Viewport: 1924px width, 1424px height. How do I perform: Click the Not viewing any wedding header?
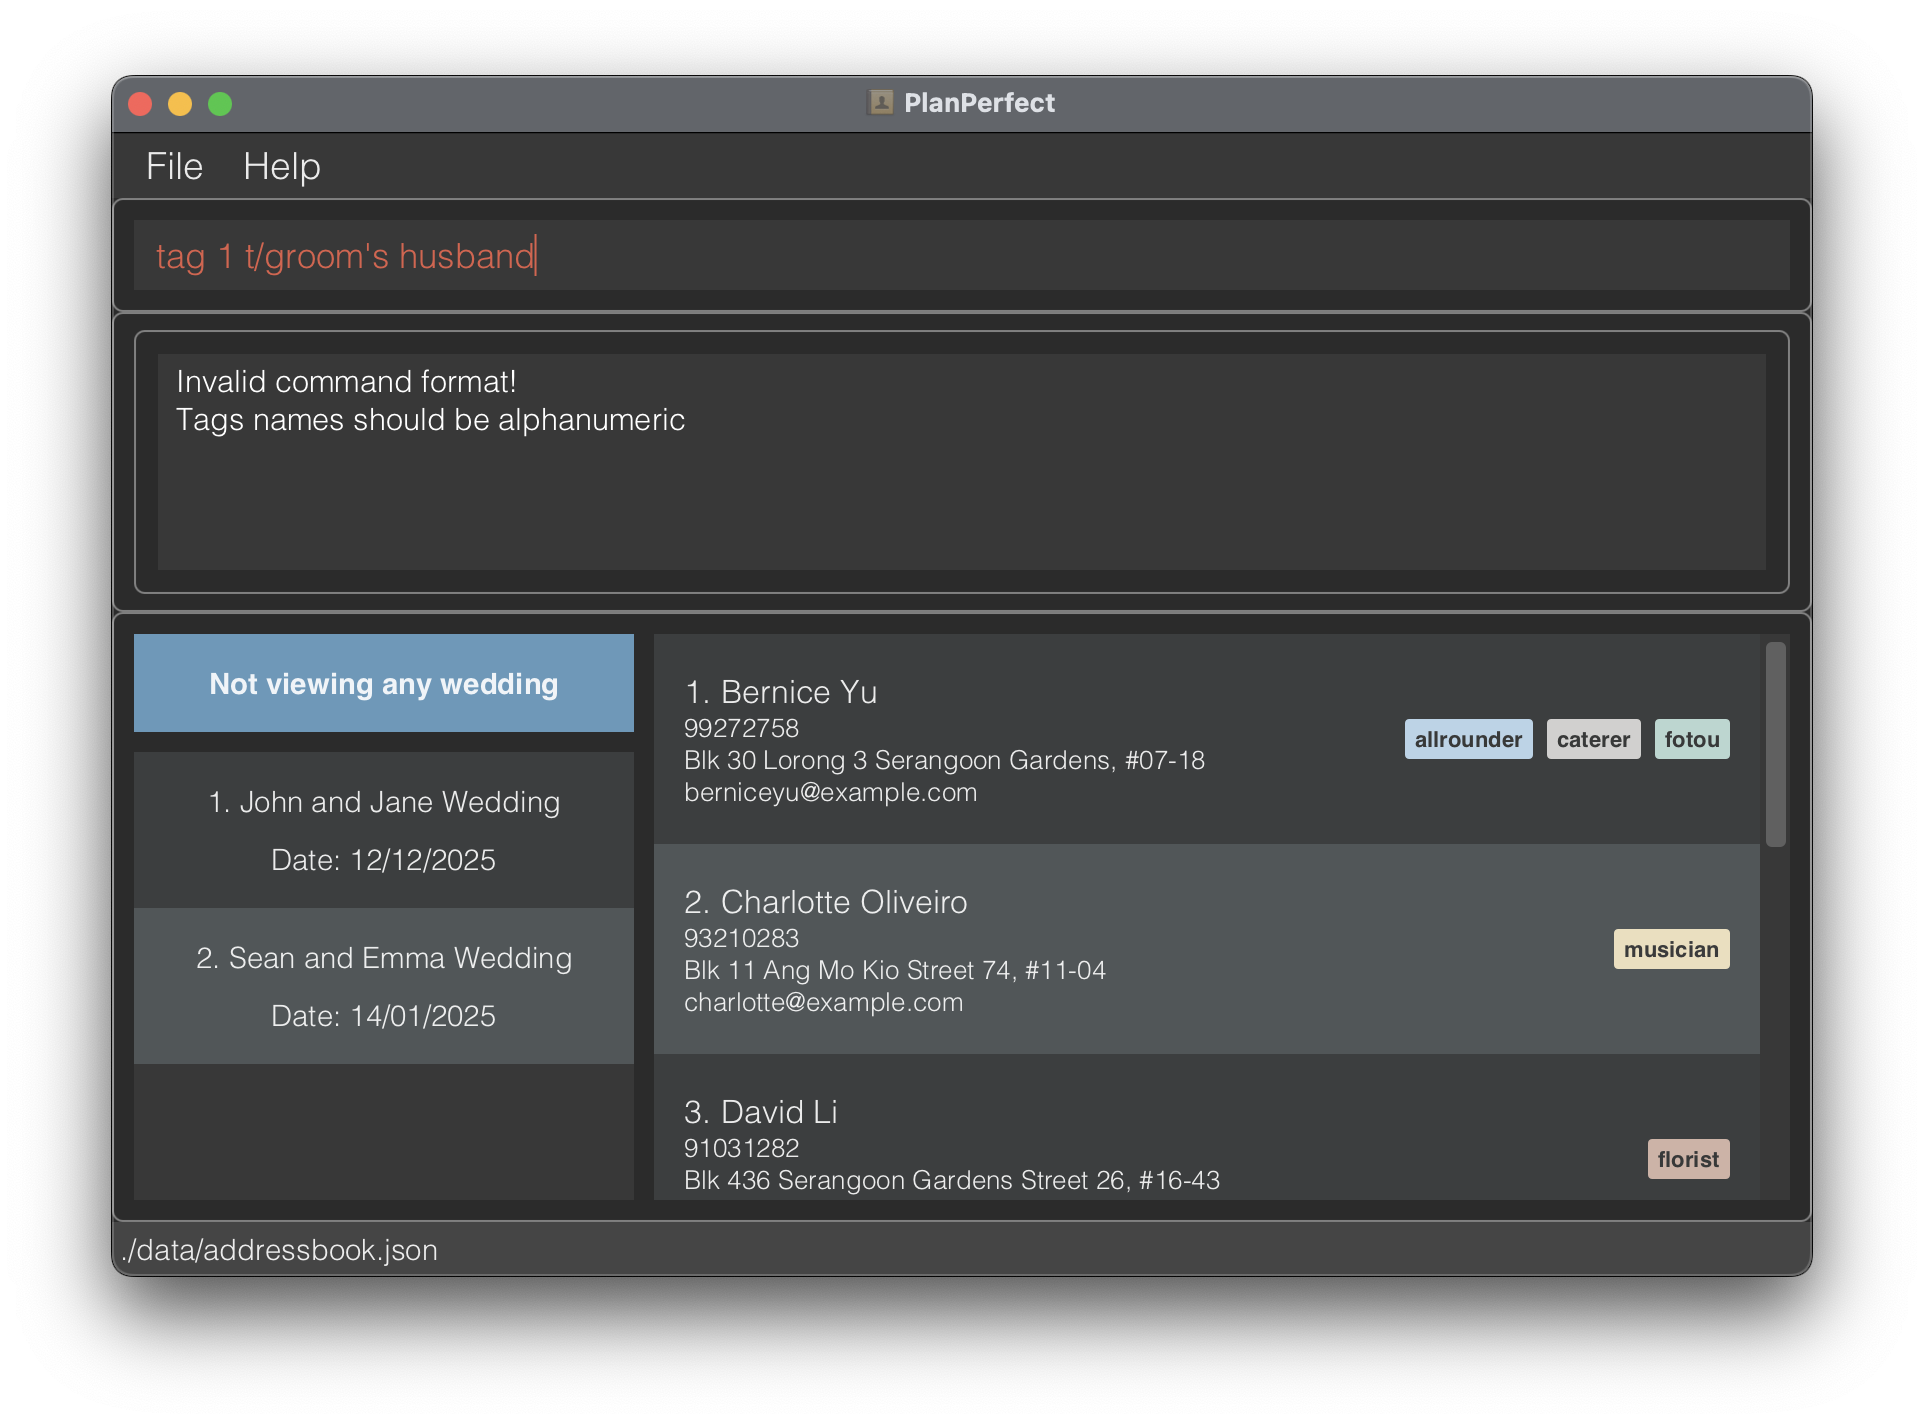pos(384,683)
